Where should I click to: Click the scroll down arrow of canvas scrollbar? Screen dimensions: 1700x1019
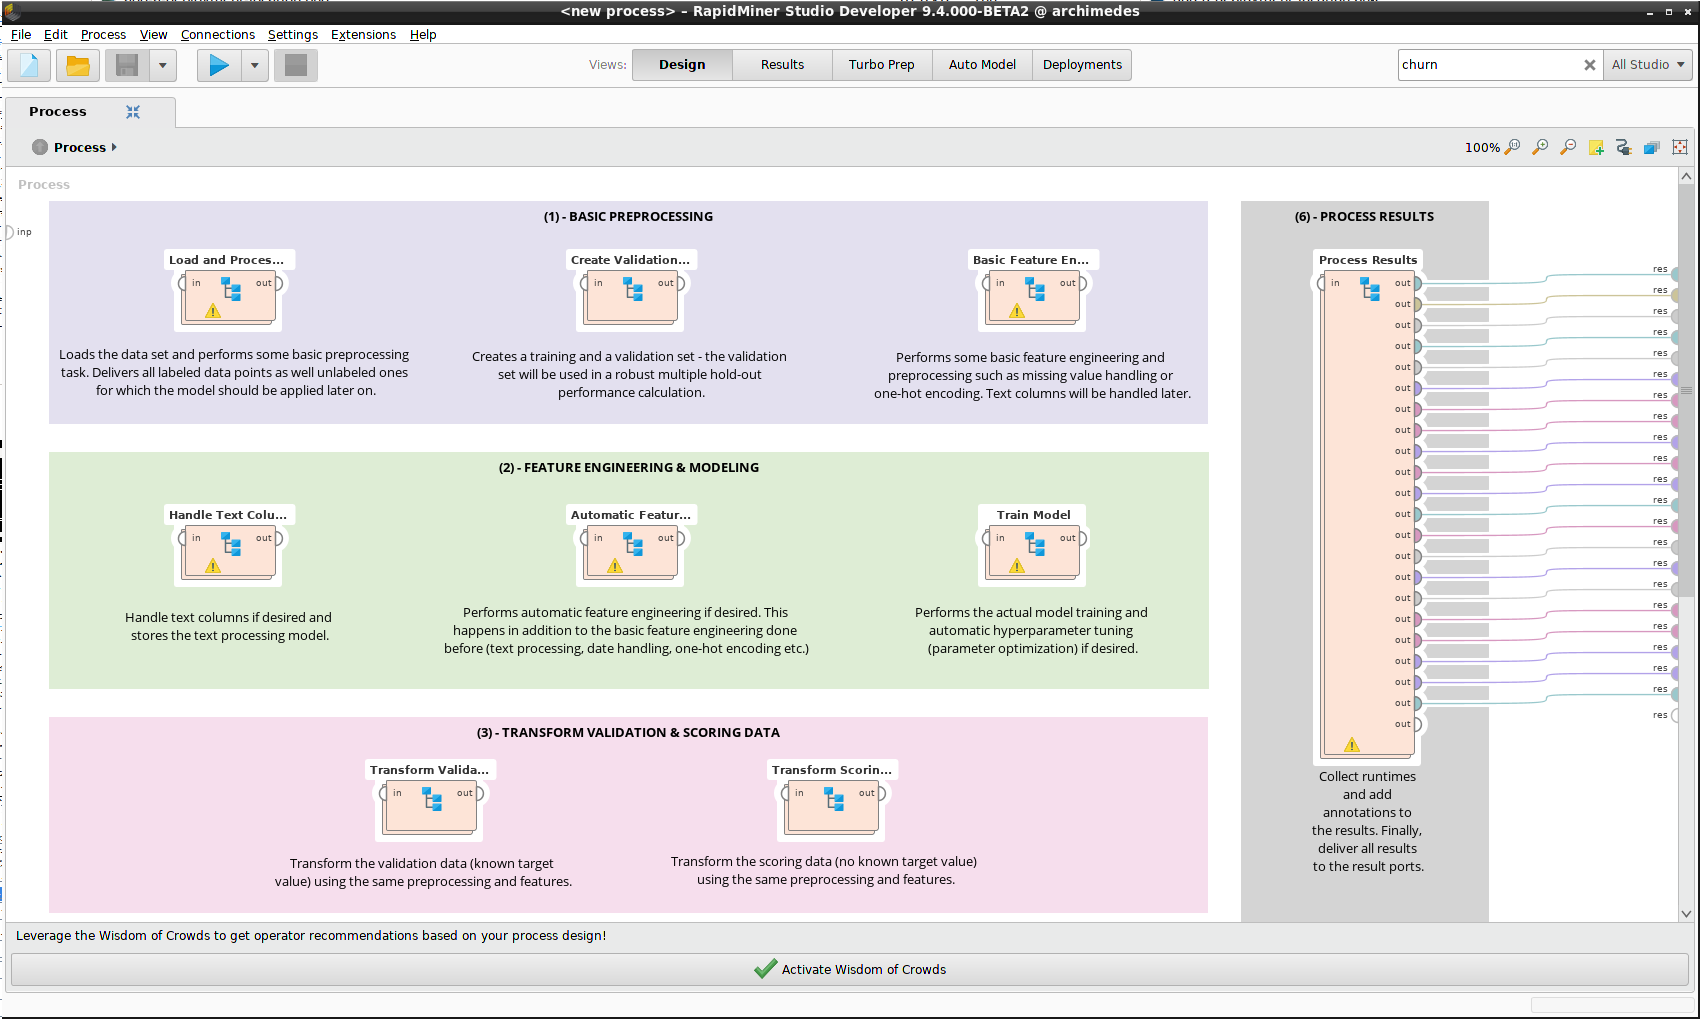click(1686, 913)
